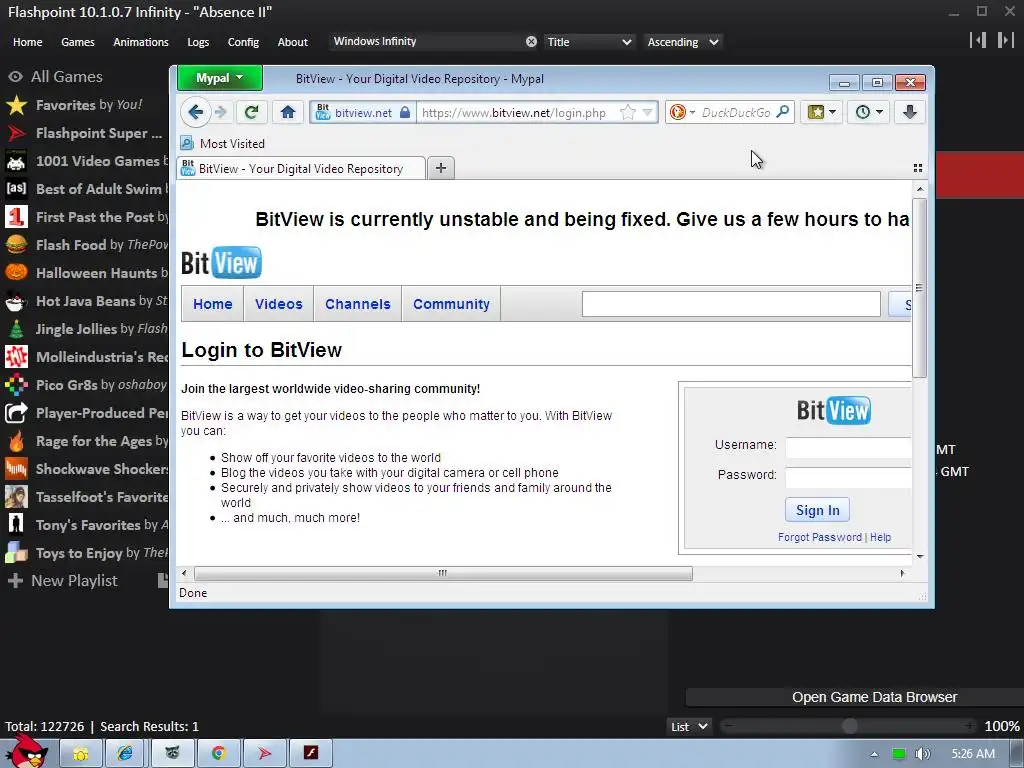
Task: Collapse the Flashpoint left sidebar
Action: [978, 40]
